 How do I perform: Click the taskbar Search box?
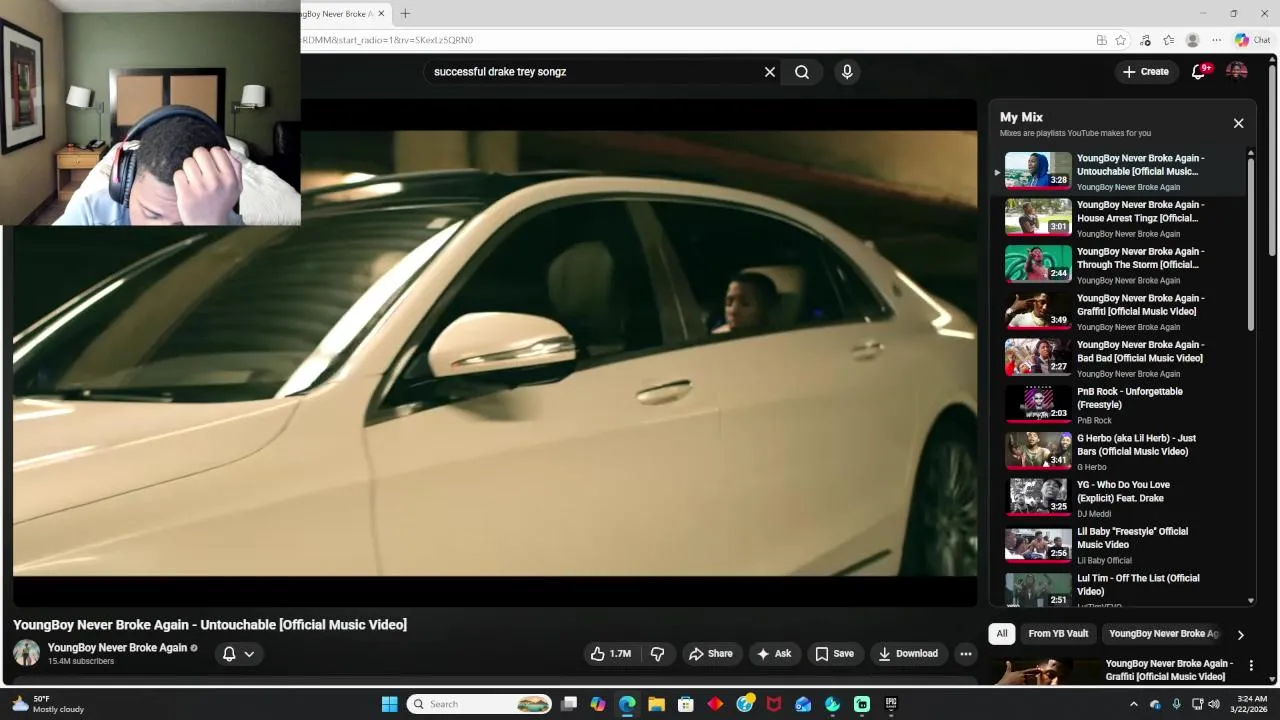(x=480, y=704)
